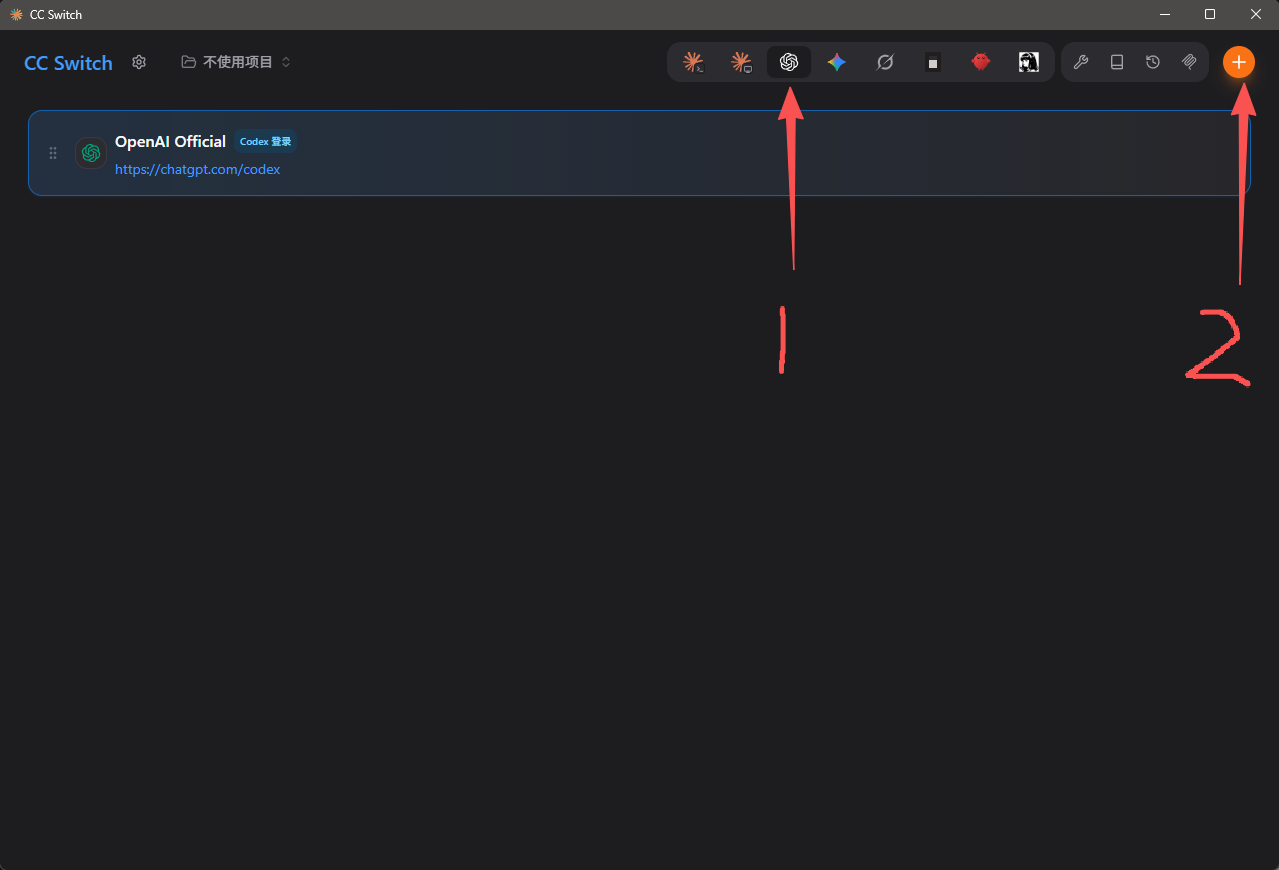The height and width of the screenshot is (870, 1279).
Task: Open the book icon in the toolbar
Action: tap(1117, 62)
